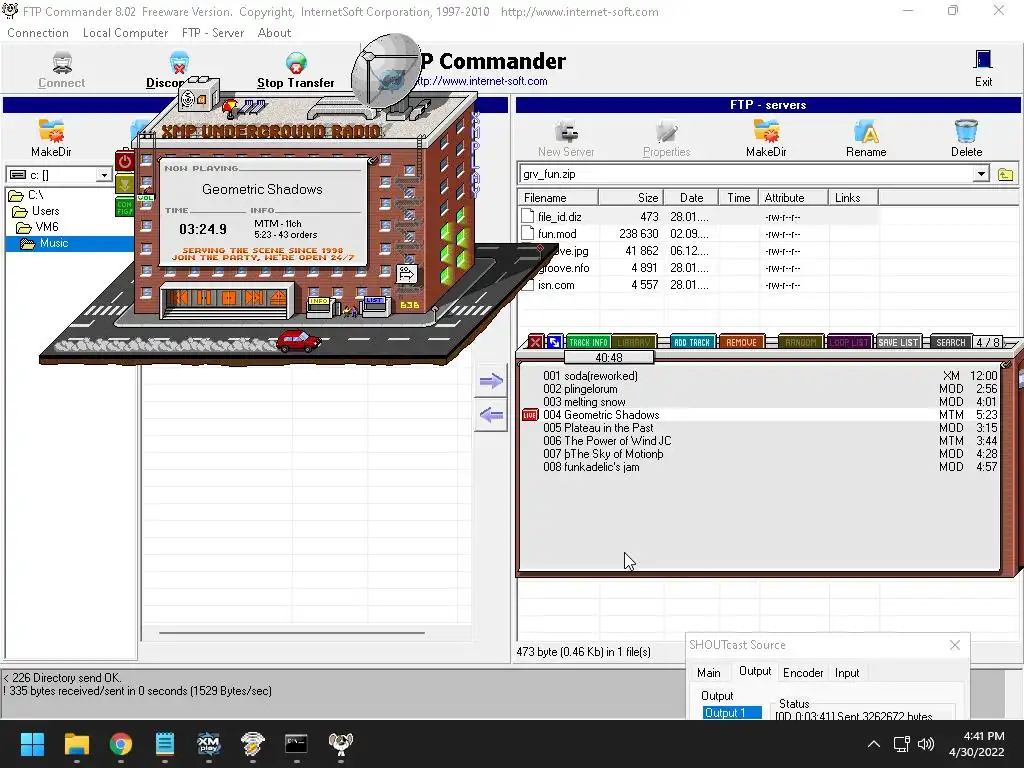Toggle RANDOM playback mode
Screen dimensions: 1024x768
pyautogui.click(x=801, y=342)
